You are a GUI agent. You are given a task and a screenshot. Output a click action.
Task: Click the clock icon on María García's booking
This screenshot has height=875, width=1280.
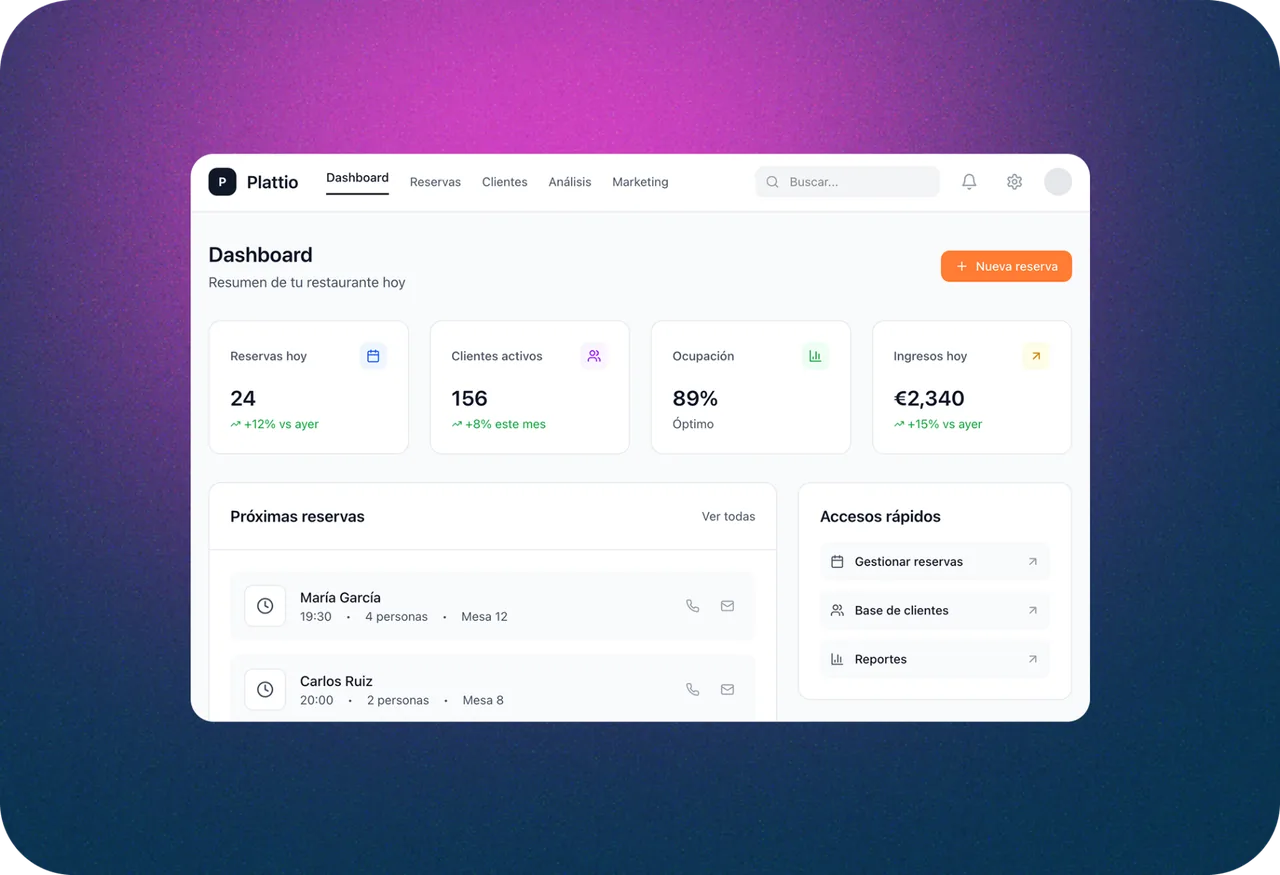coord(265,606)
